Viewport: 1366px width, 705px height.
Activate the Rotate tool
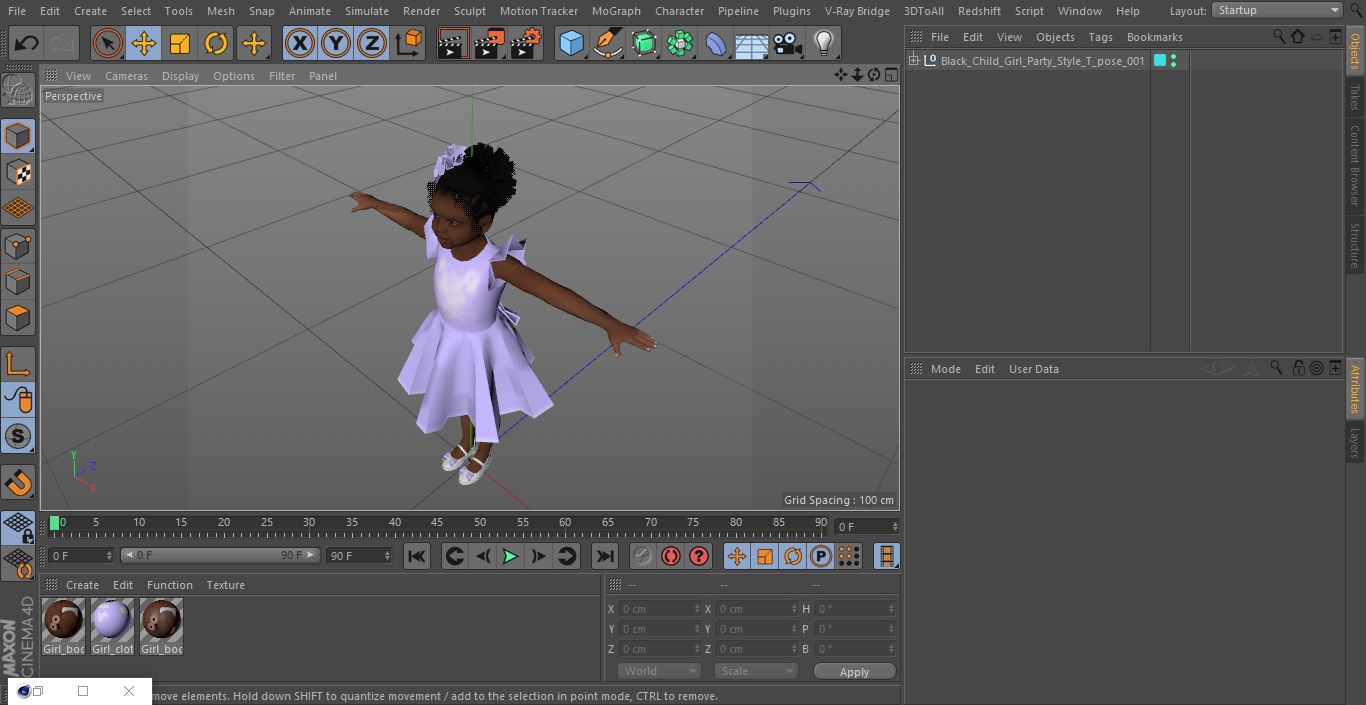[x=216, y=43]
